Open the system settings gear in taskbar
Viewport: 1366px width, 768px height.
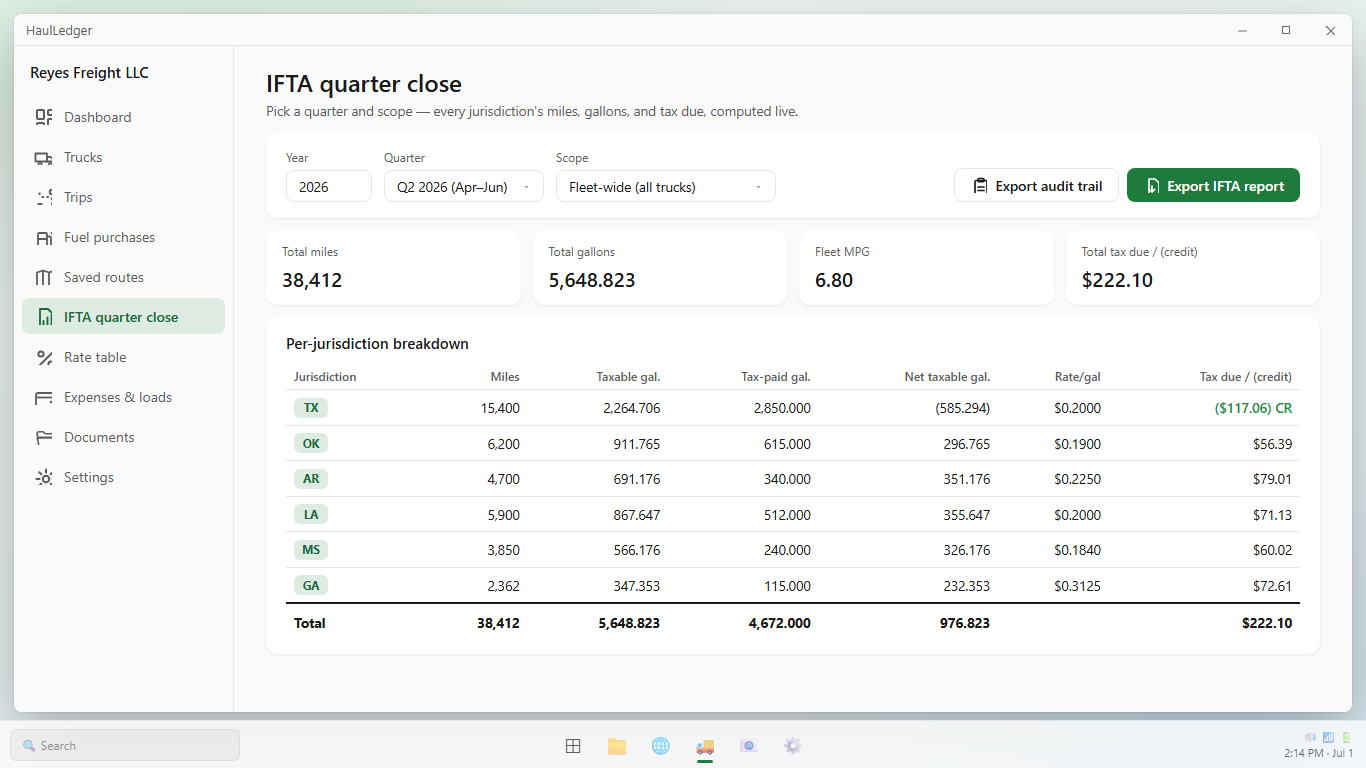tap(793, 745)
